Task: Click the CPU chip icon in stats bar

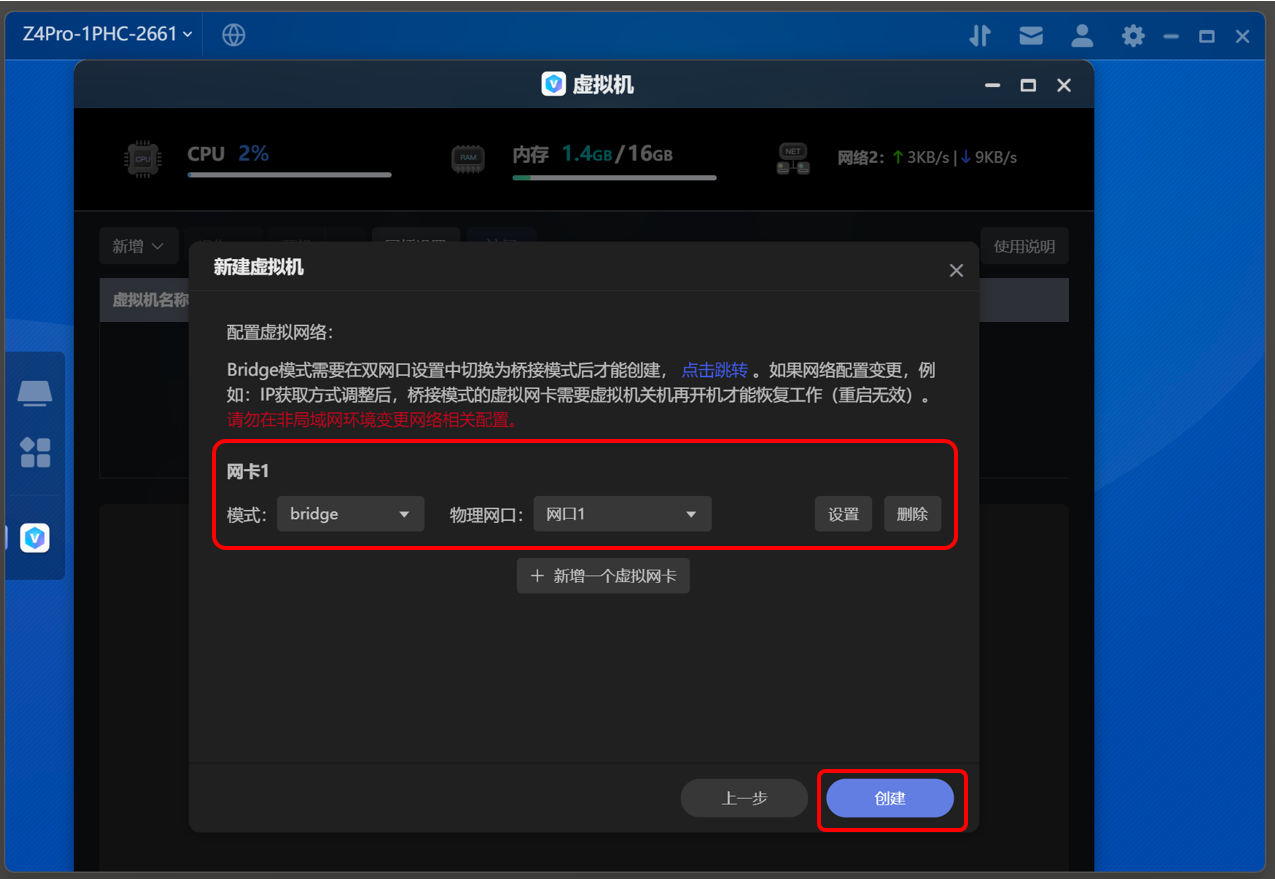Action: click(142, 158)
